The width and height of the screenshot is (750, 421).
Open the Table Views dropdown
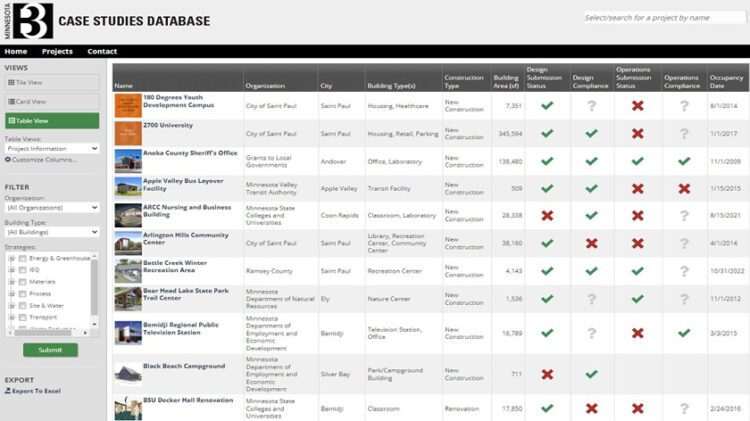51,148
